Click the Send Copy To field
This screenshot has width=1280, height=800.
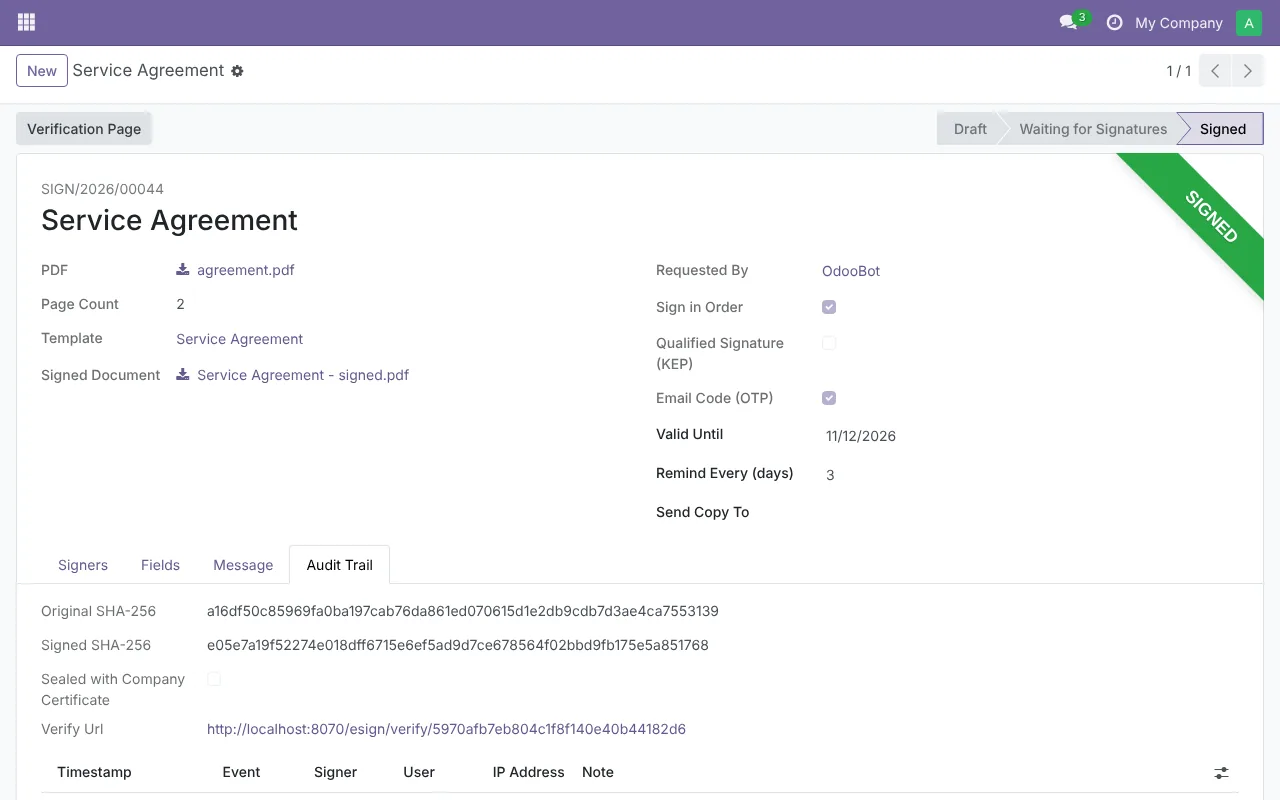1030,512
